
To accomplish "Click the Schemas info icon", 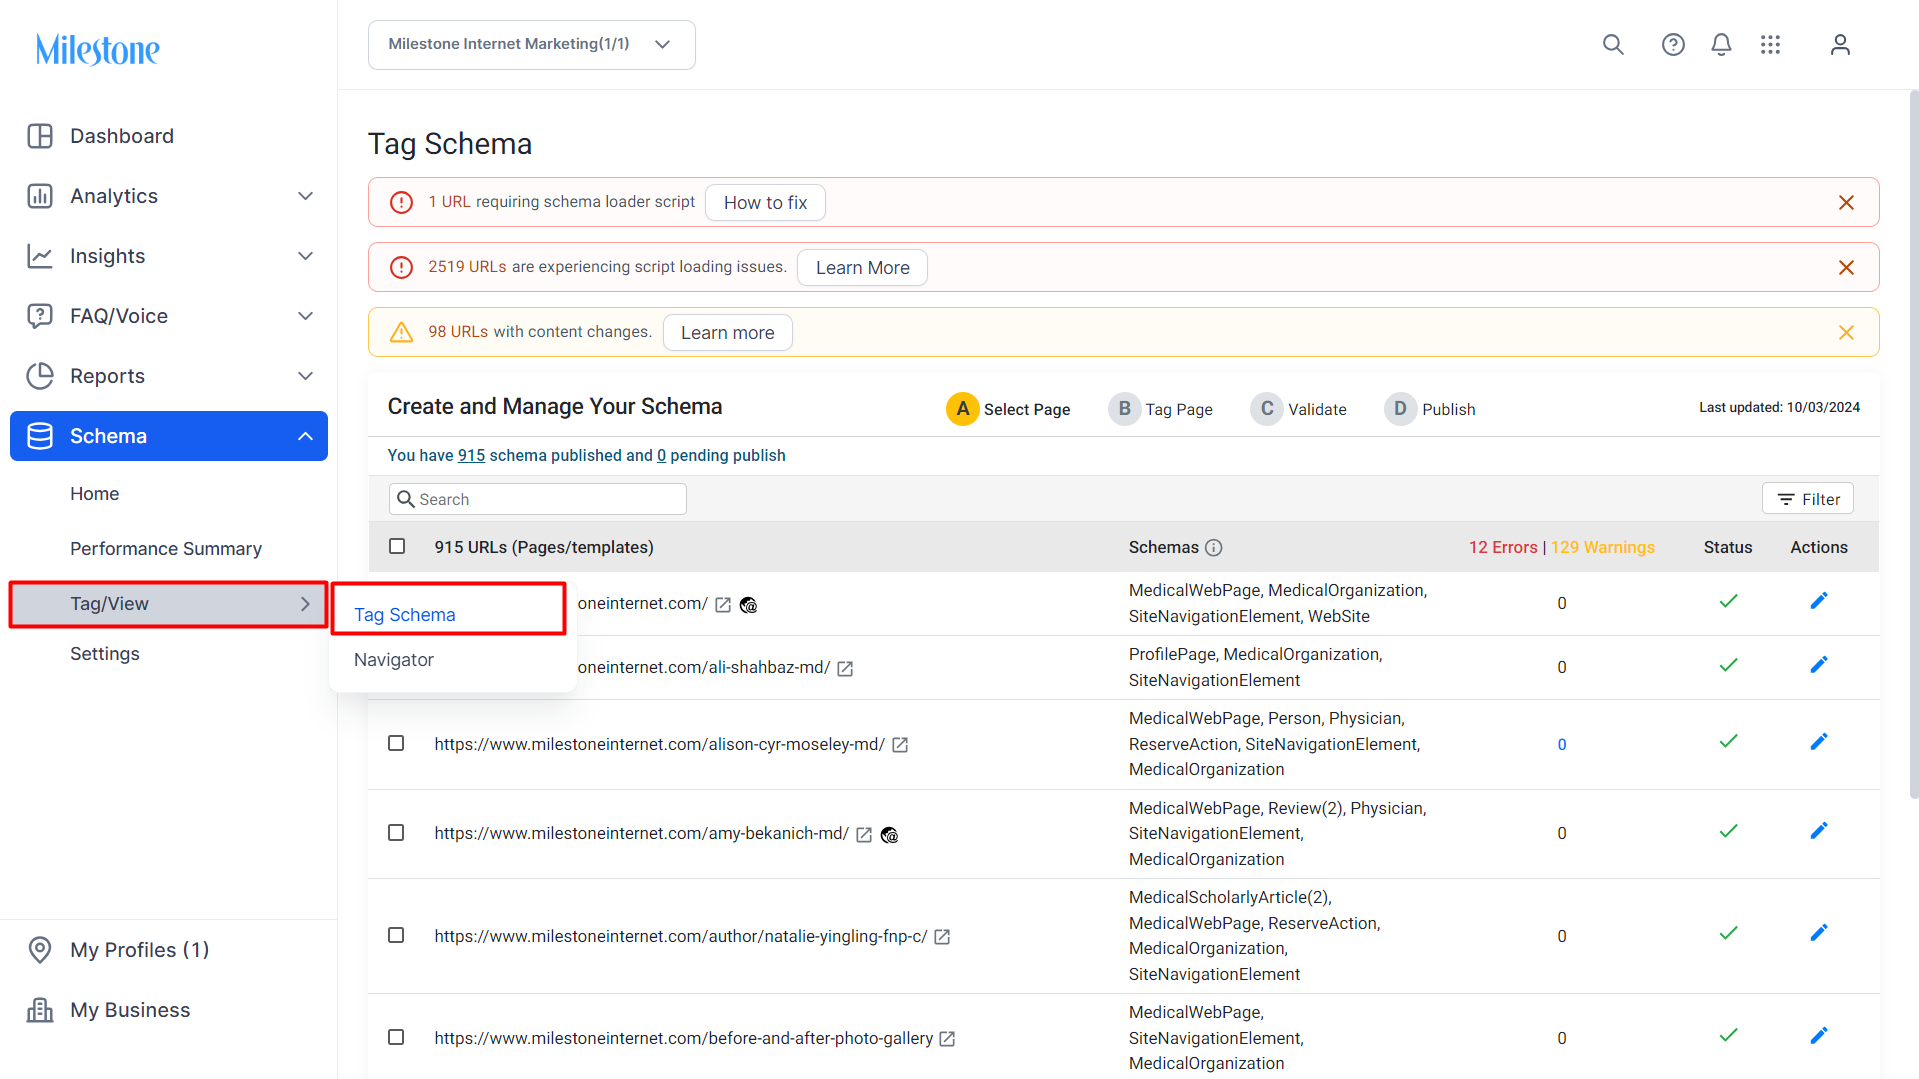I will tap(1213, 548).
